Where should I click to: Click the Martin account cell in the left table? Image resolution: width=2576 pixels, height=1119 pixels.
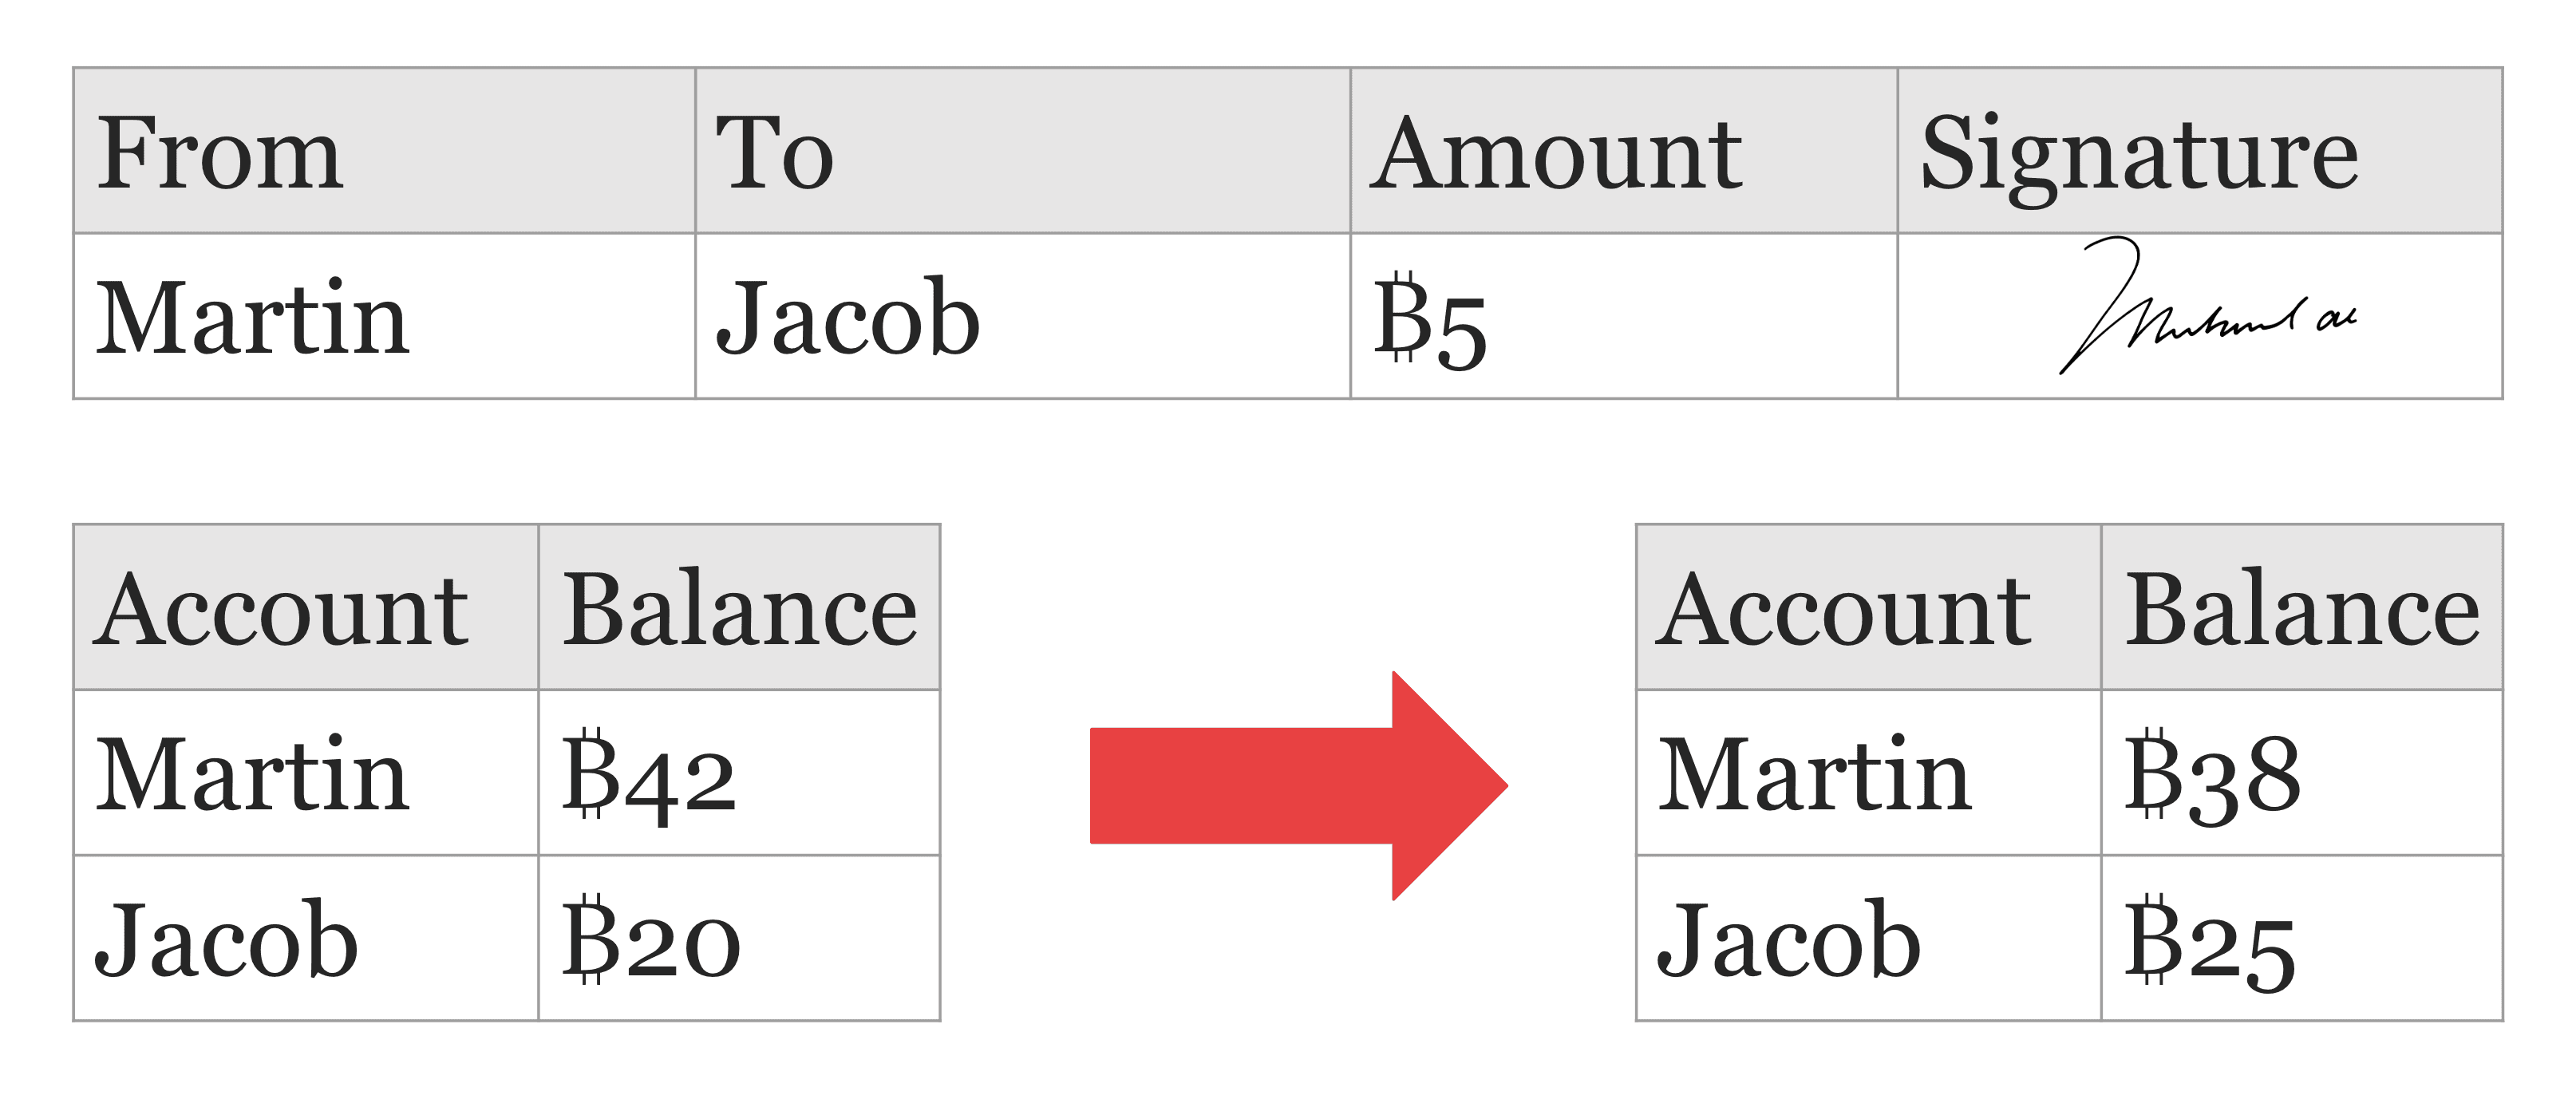tap(306, 773)
